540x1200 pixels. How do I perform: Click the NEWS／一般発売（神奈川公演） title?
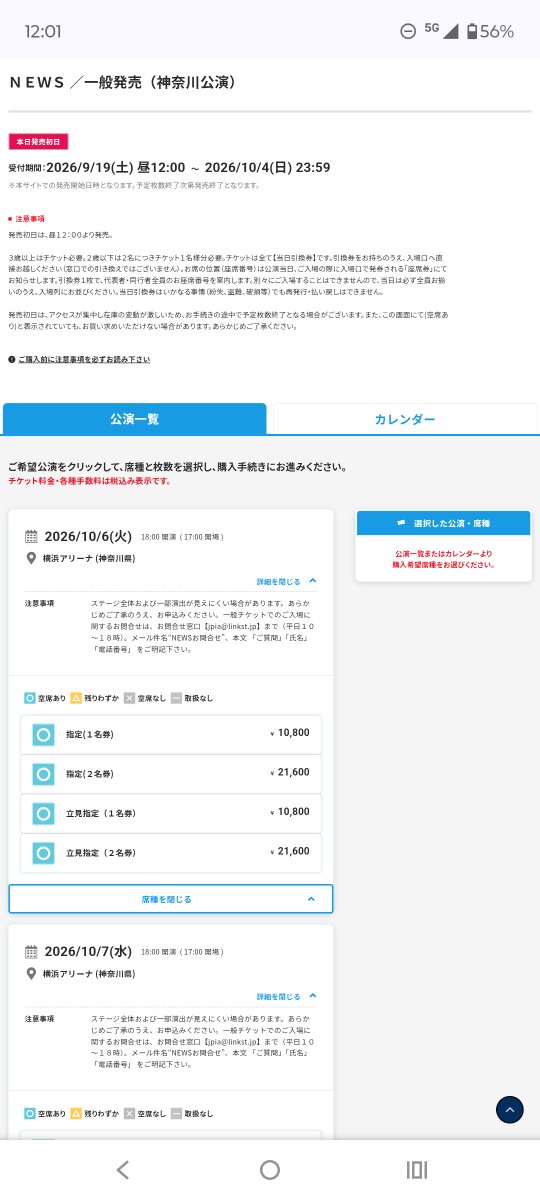(123, 82)
